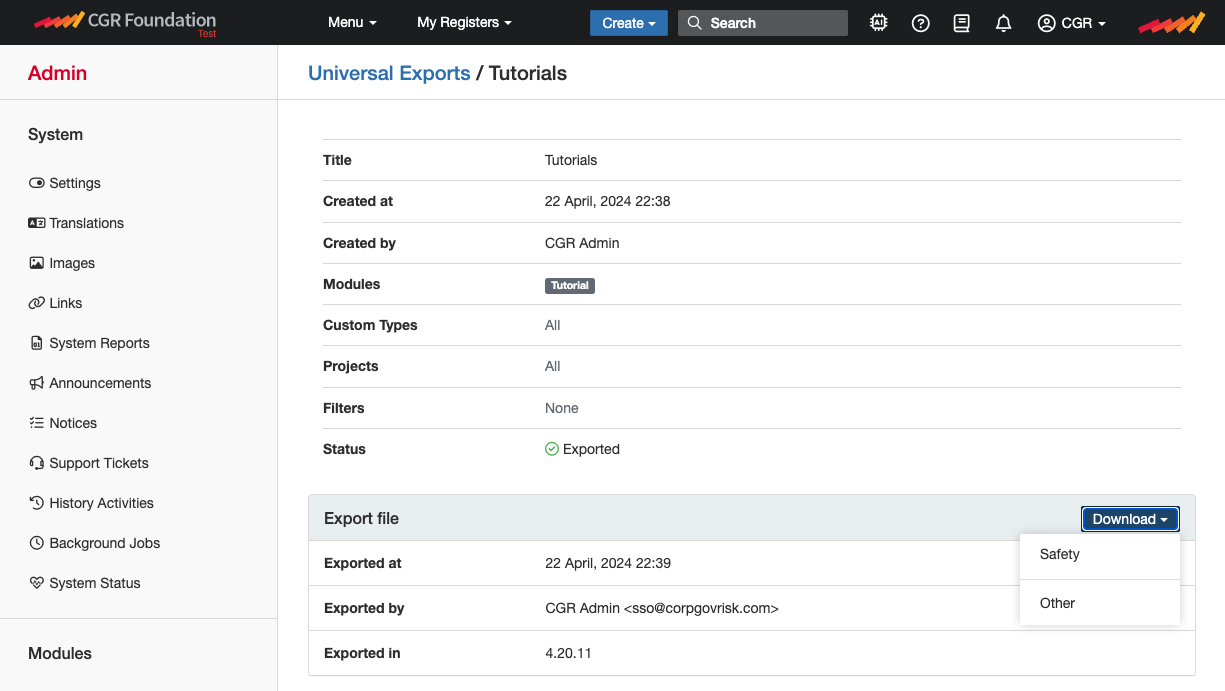Click the Announcements megaphone icon
The height and width of the screenshot is (691, 1225).
37,383
